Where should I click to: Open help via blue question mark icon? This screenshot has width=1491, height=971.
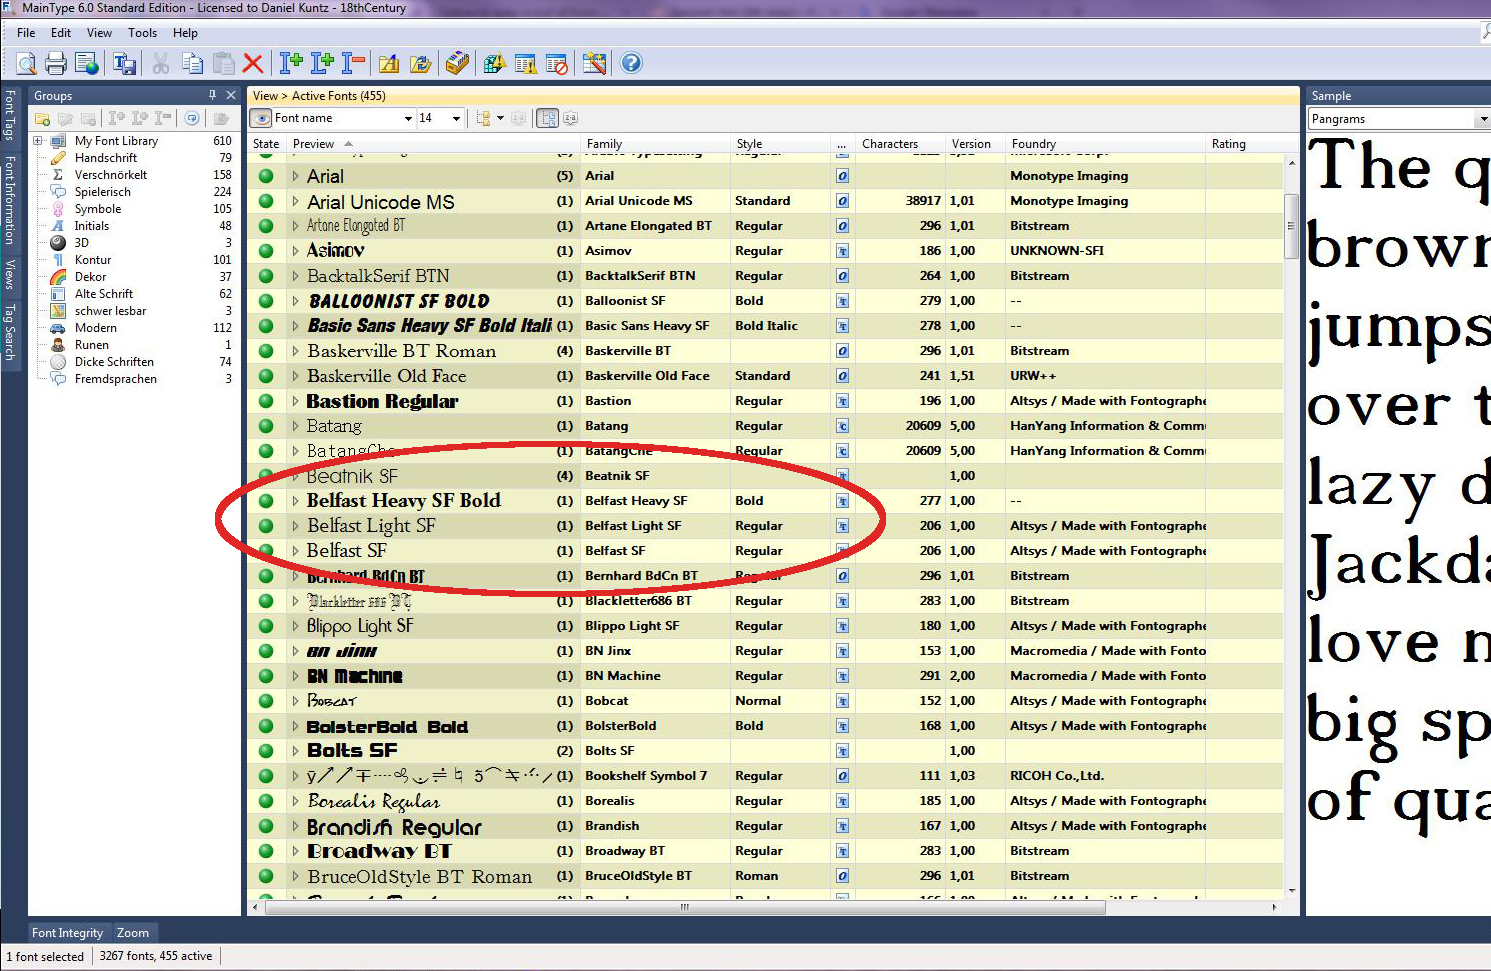tap(631, 63)
